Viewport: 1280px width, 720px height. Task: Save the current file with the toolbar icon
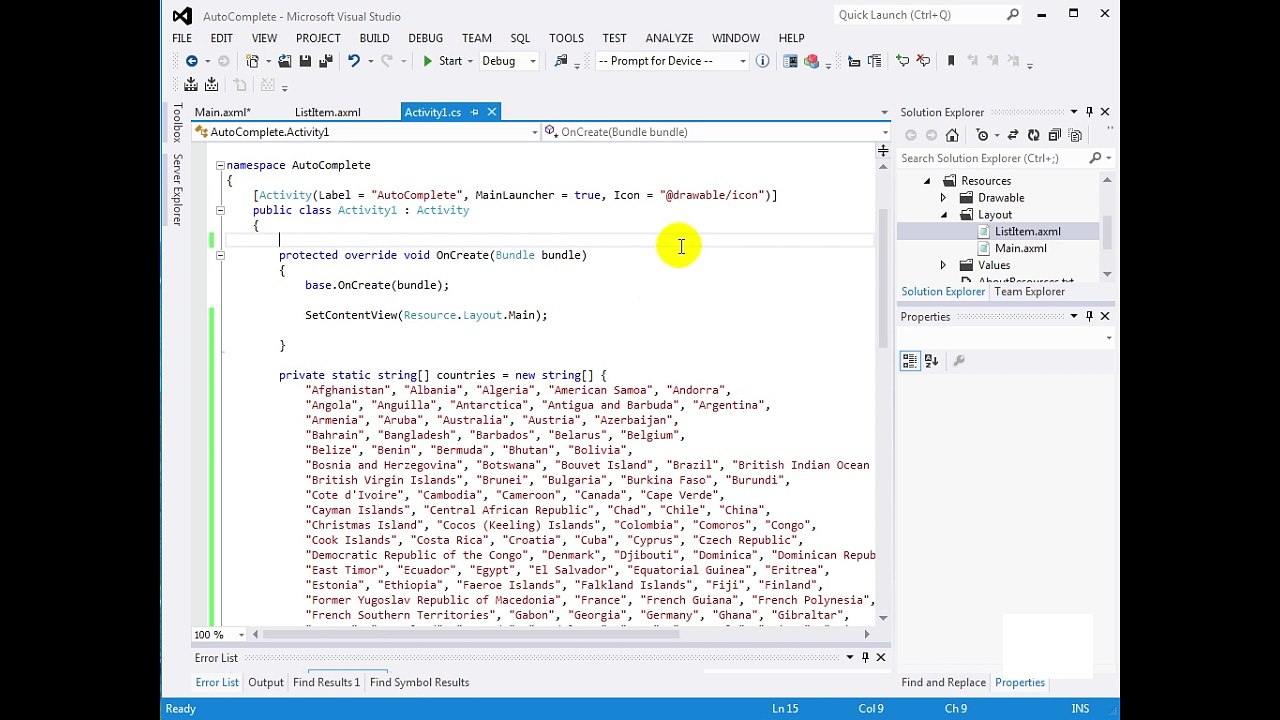click(305, 61)
